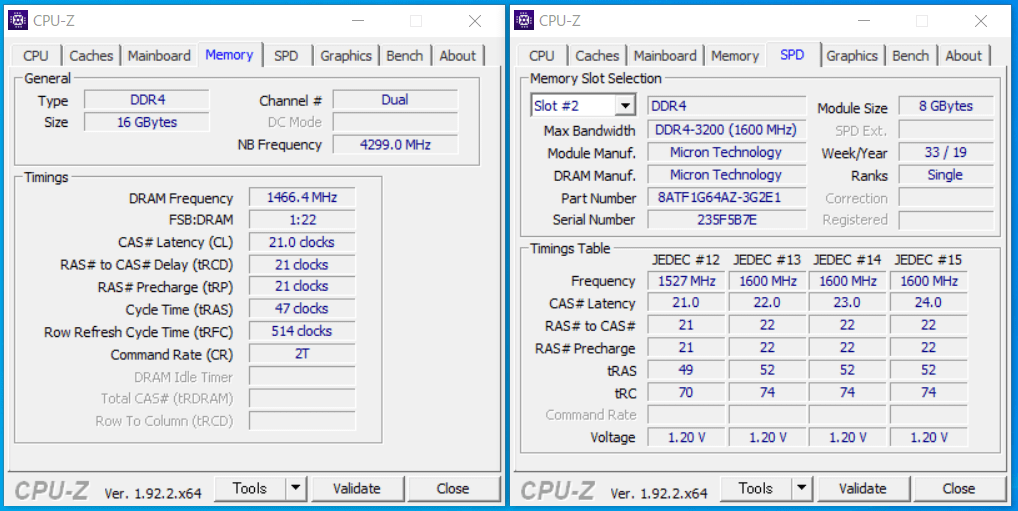Open Graphics tab in the right window
This screenshot has width=1018, height=511.
pyautogui.click(x=852, y=56)
